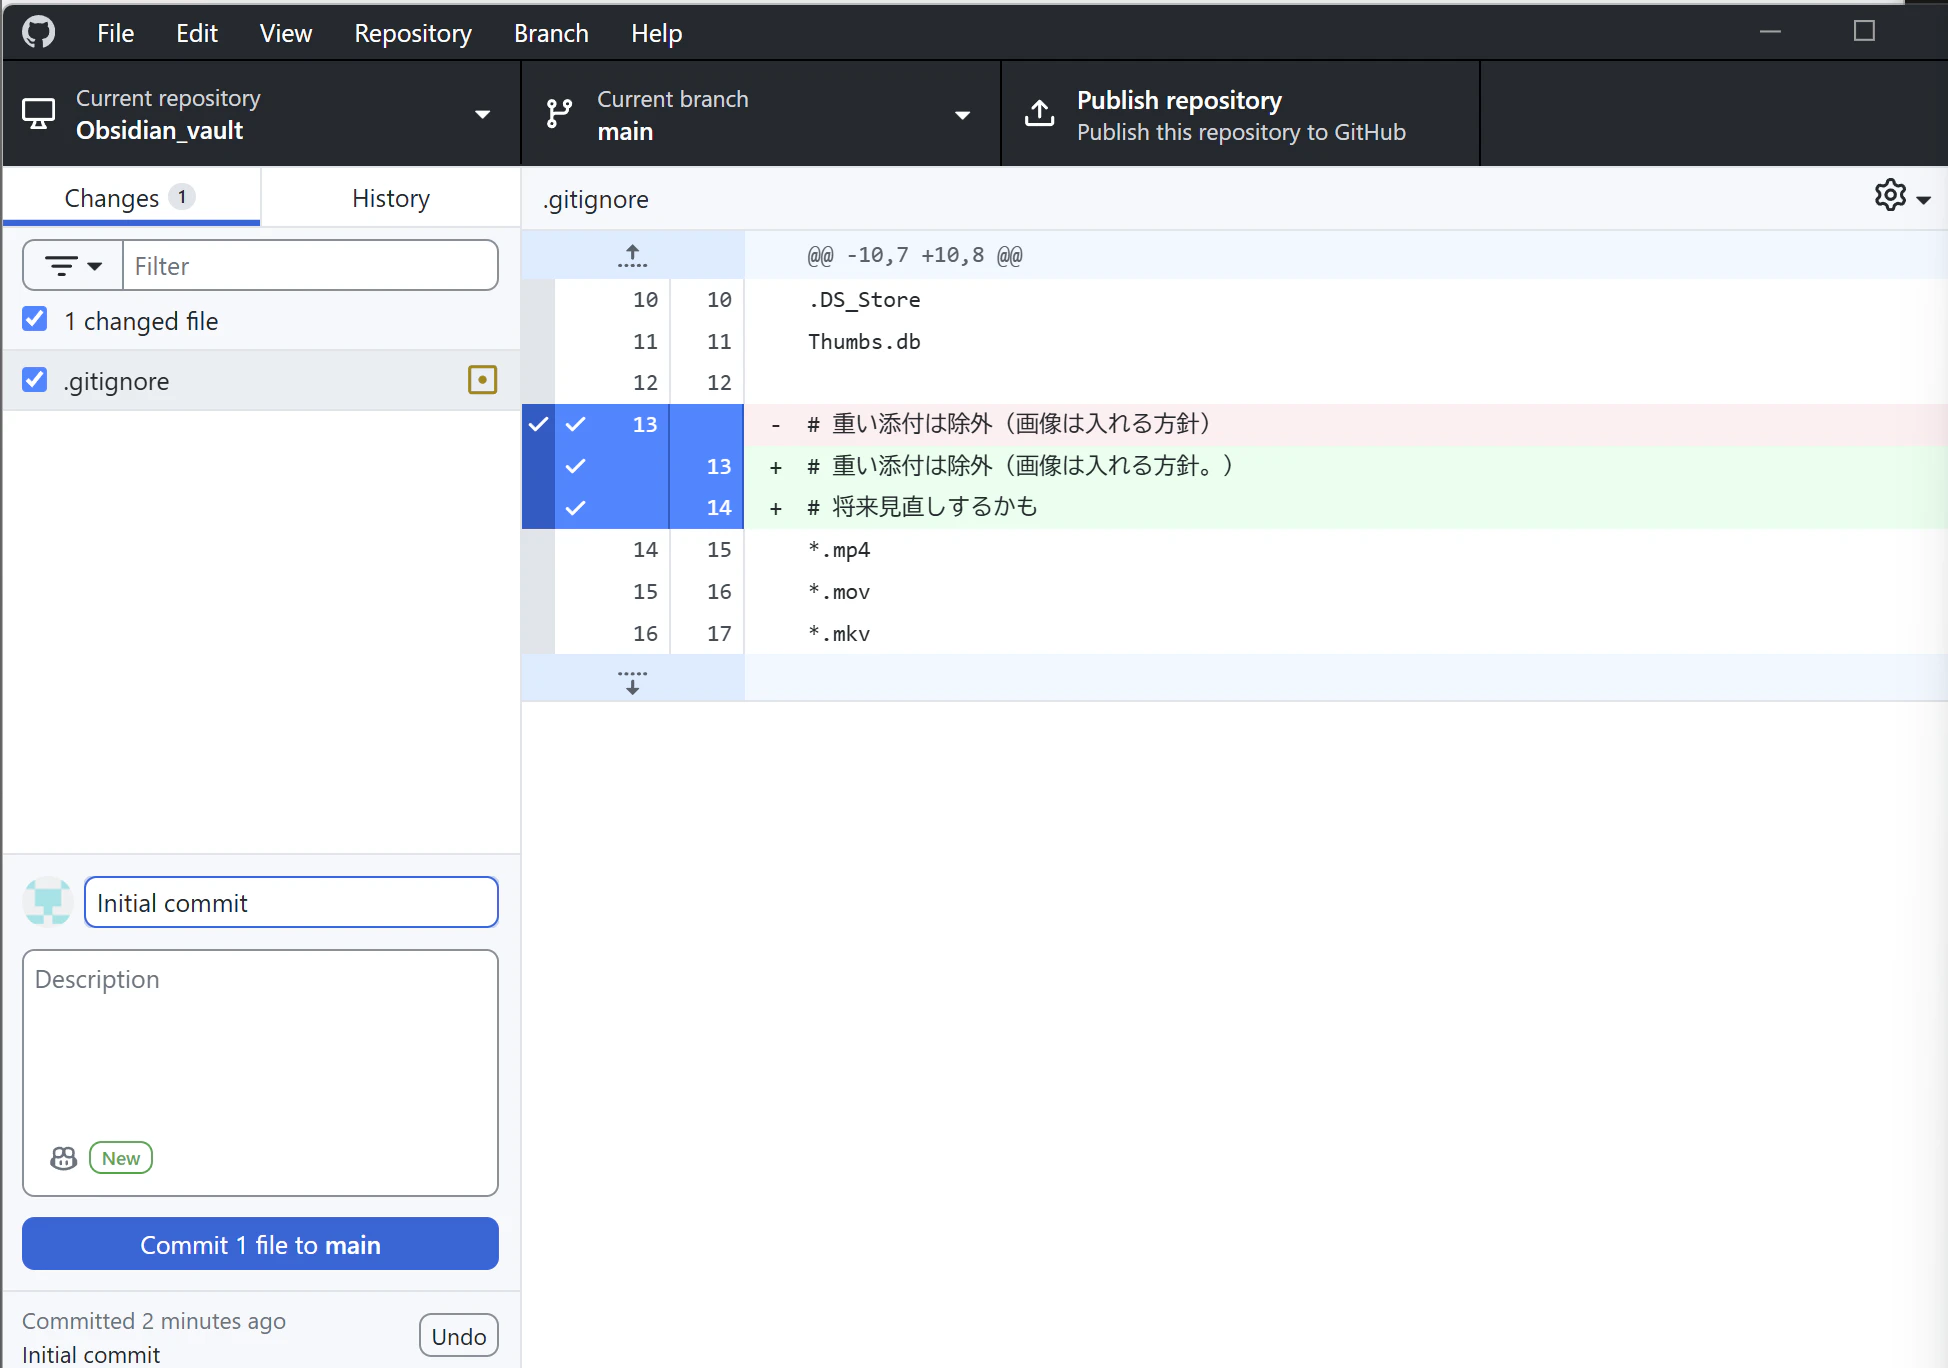Click the Description text area

[x=260, y=1050]
